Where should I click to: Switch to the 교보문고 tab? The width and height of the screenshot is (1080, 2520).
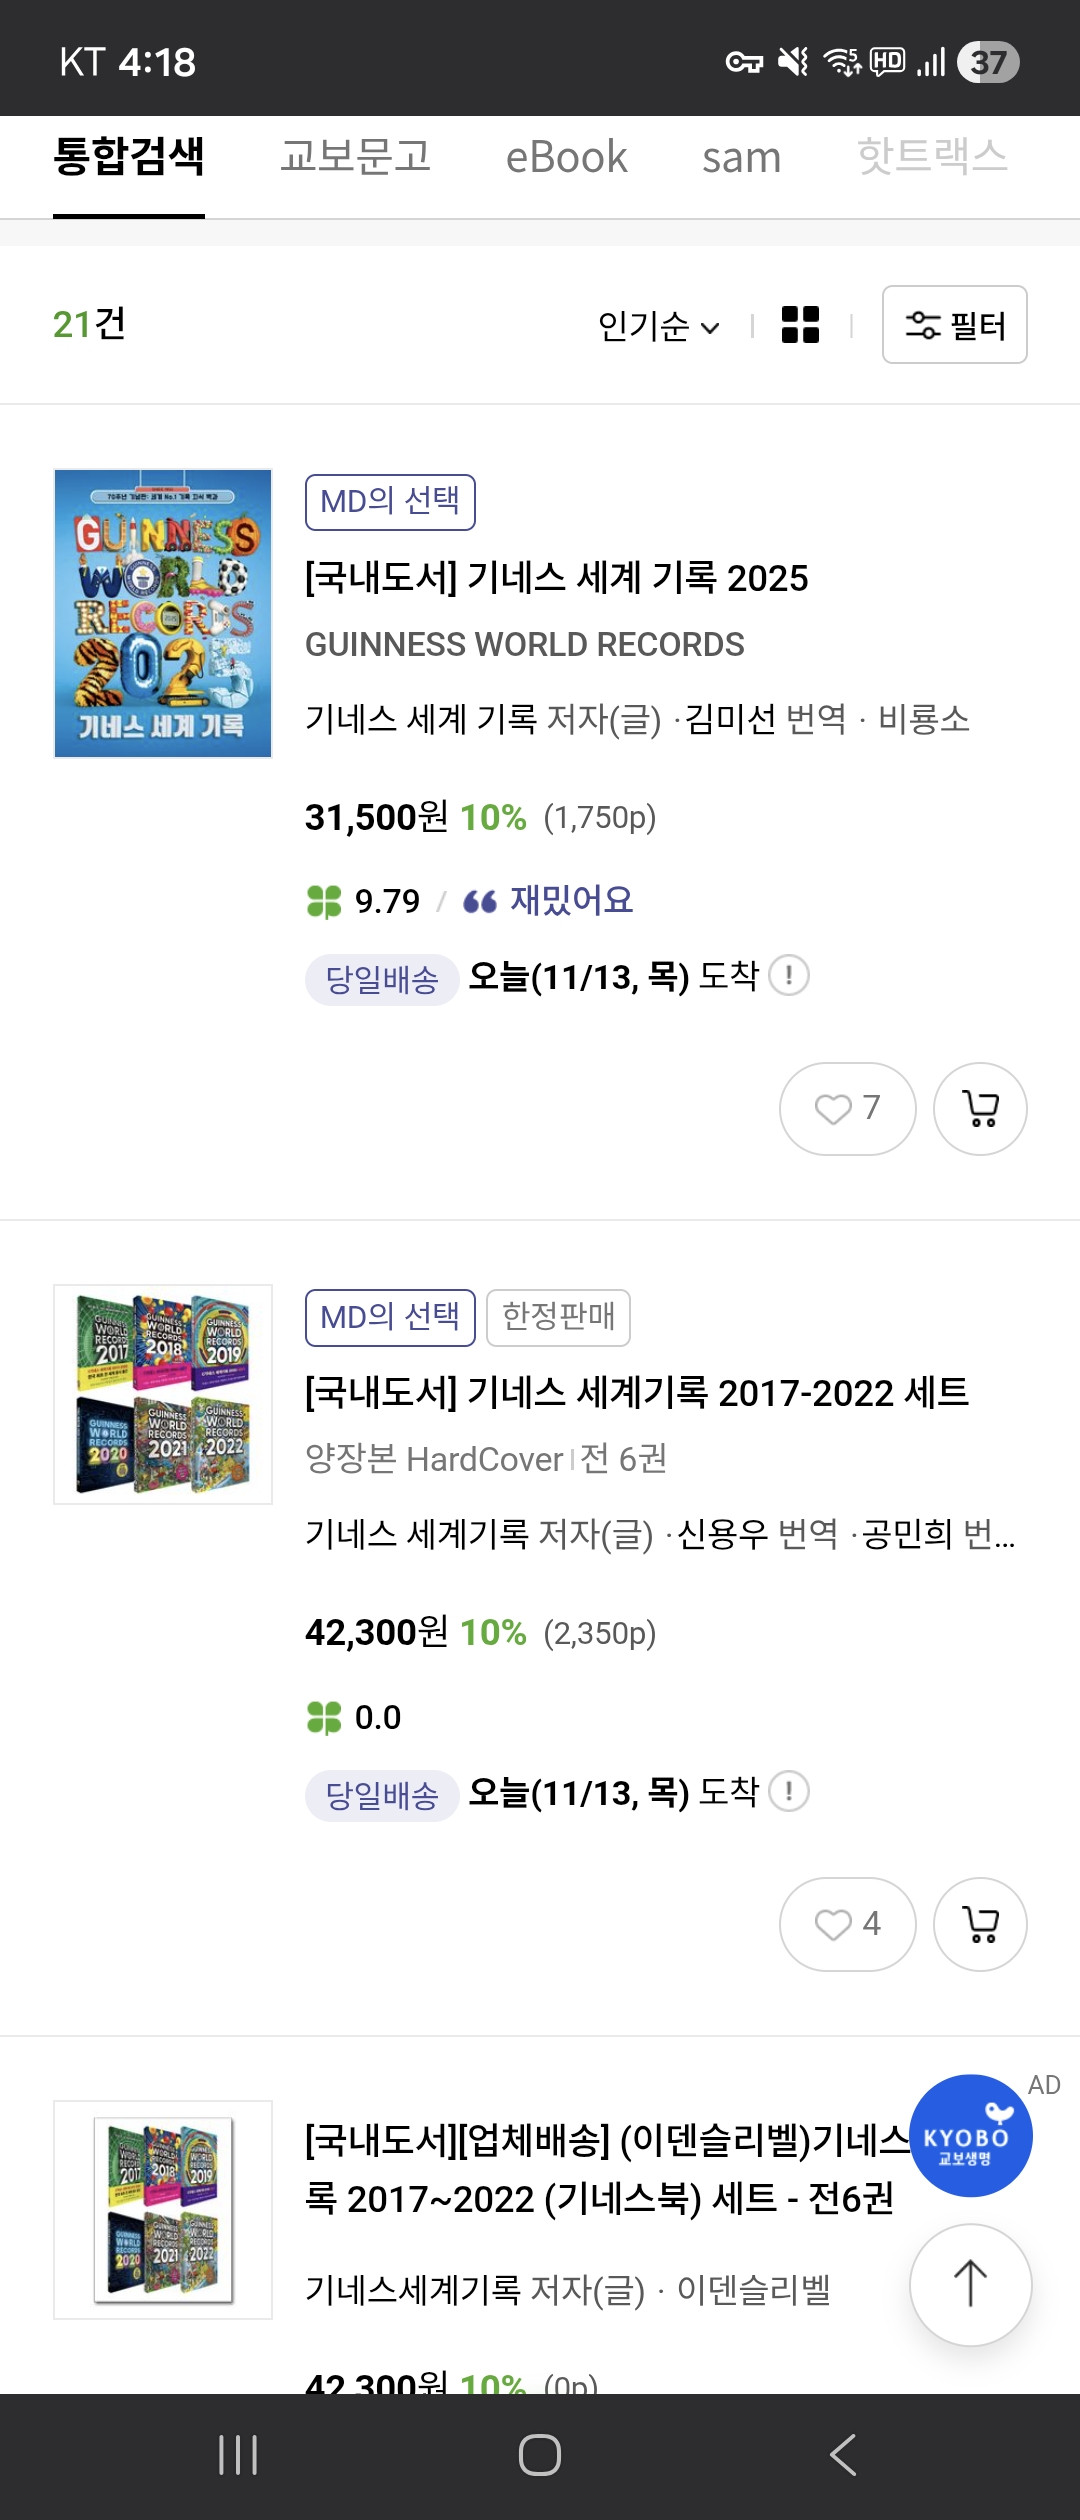coord(355,158)
